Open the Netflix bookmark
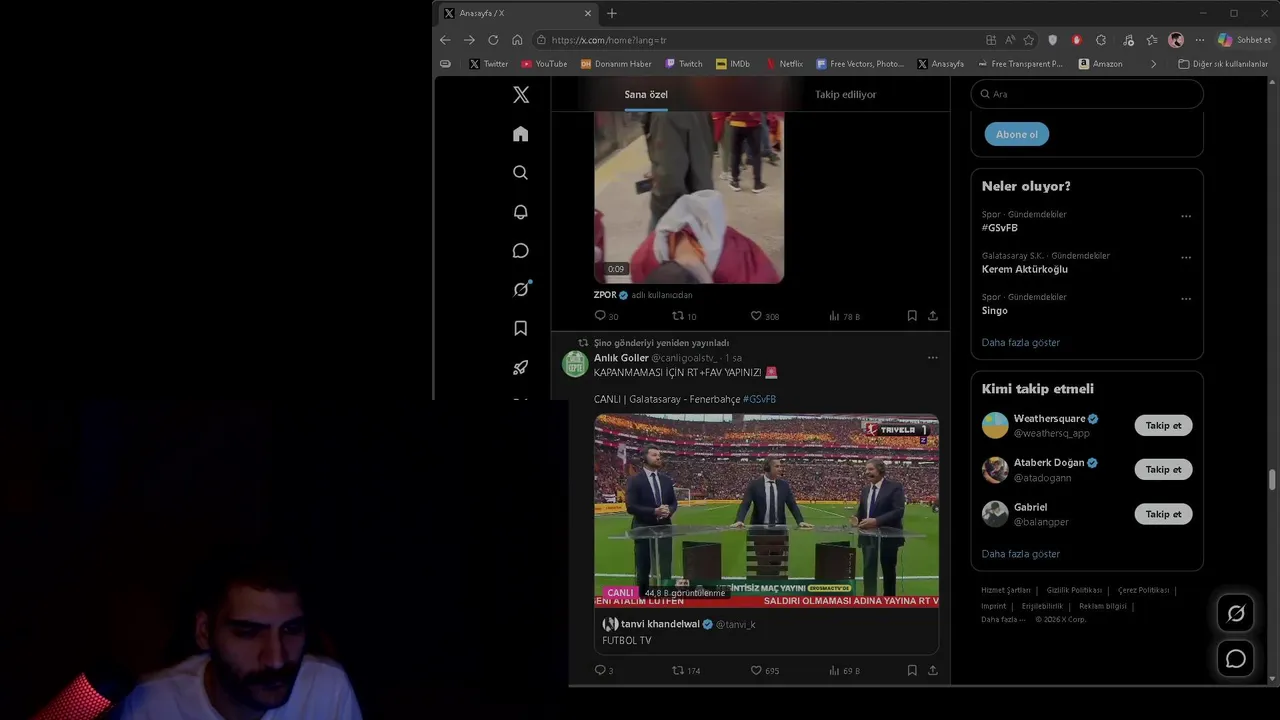1280x720 pixels. pyautogui.click(x=784, y=64)
